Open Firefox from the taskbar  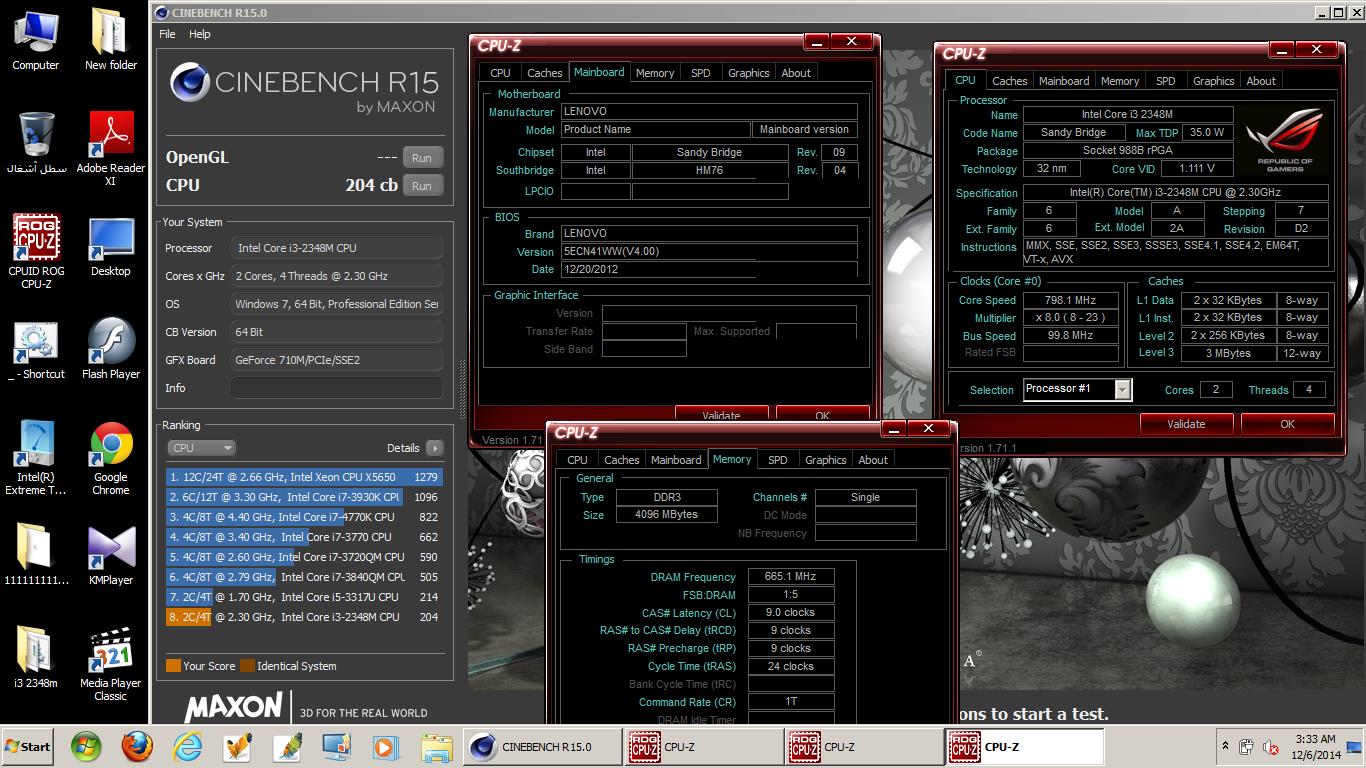coord(137,746)
